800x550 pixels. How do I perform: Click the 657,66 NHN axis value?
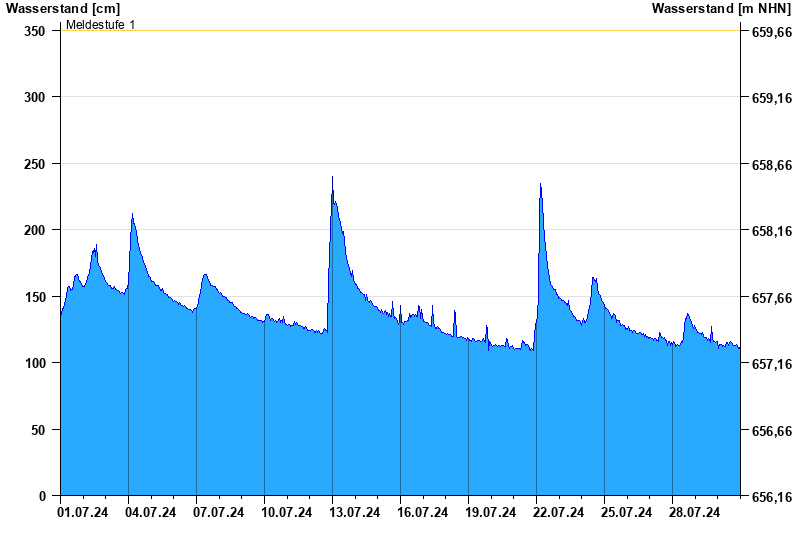coord(772,298)
